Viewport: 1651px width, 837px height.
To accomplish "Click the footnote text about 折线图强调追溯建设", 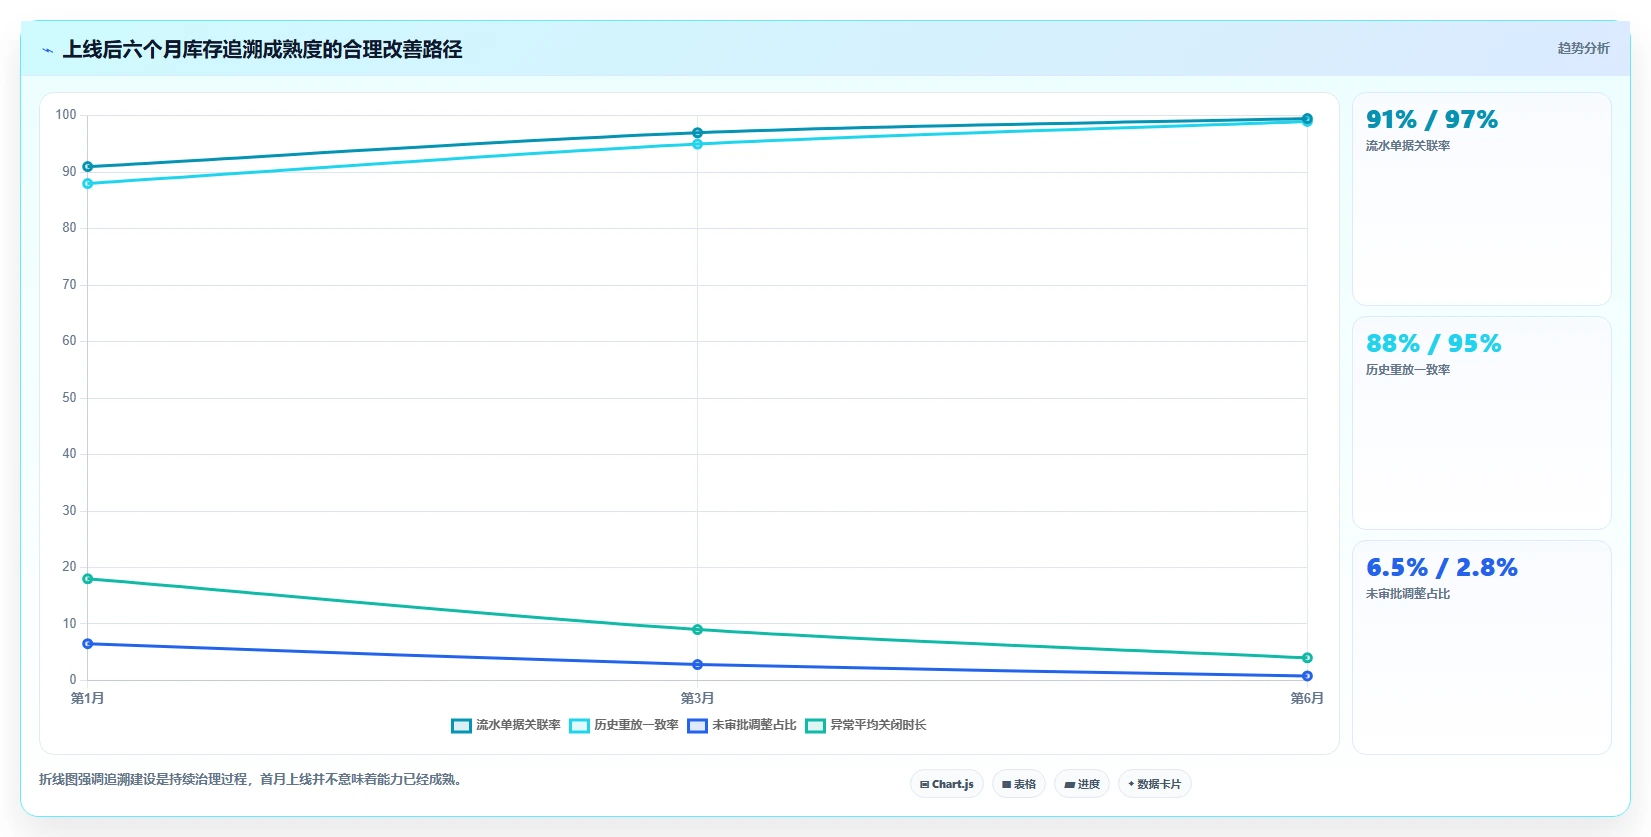I will 251,779.
